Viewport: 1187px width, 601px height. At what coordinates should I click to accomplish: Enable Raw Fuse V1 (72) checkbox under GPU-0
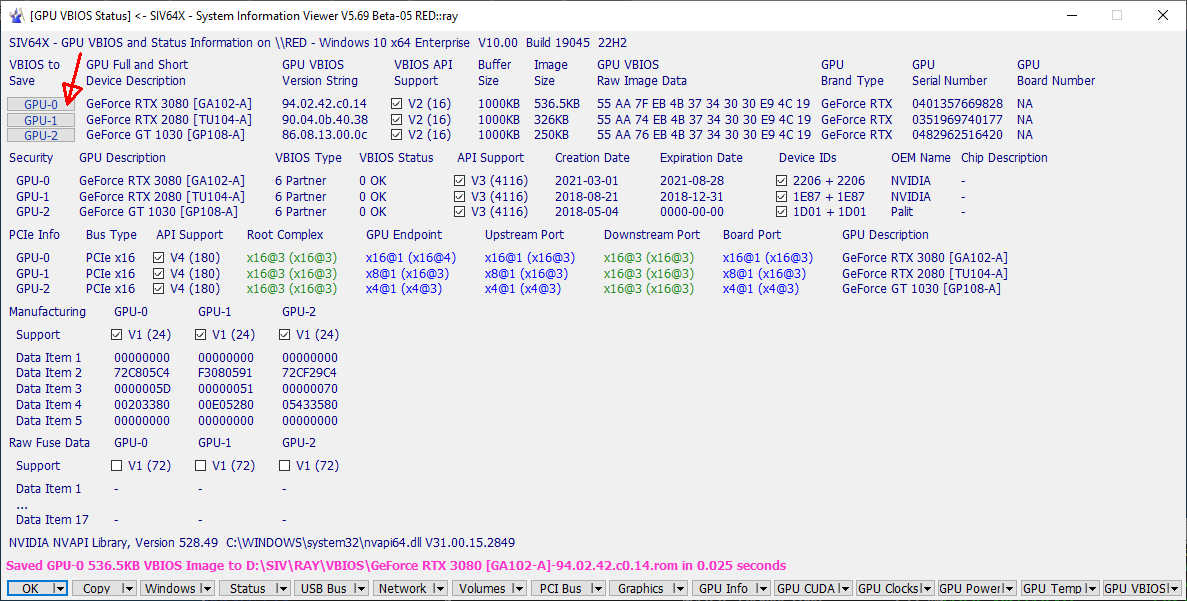pyautogui.click(x=117, y=466)
